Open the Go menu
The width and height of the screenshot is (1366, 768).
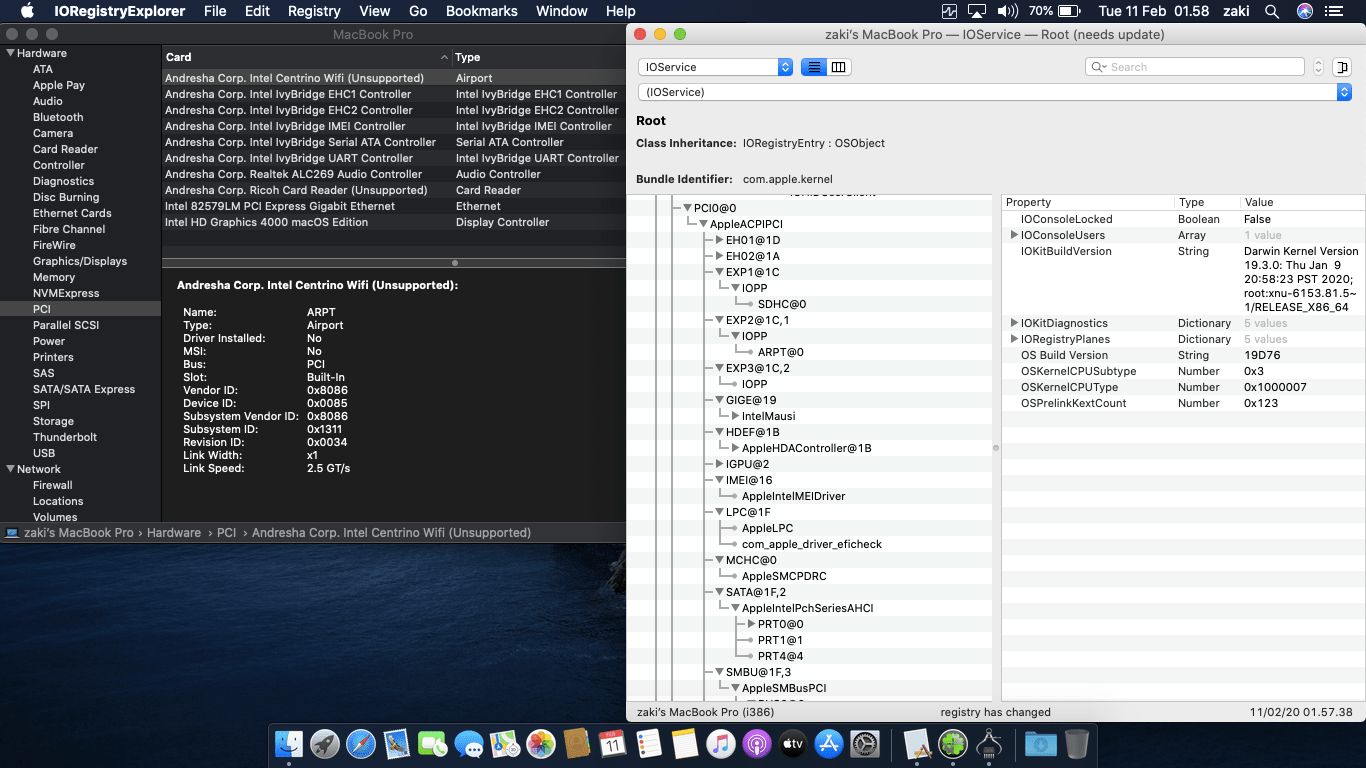(x=418, y=11)
